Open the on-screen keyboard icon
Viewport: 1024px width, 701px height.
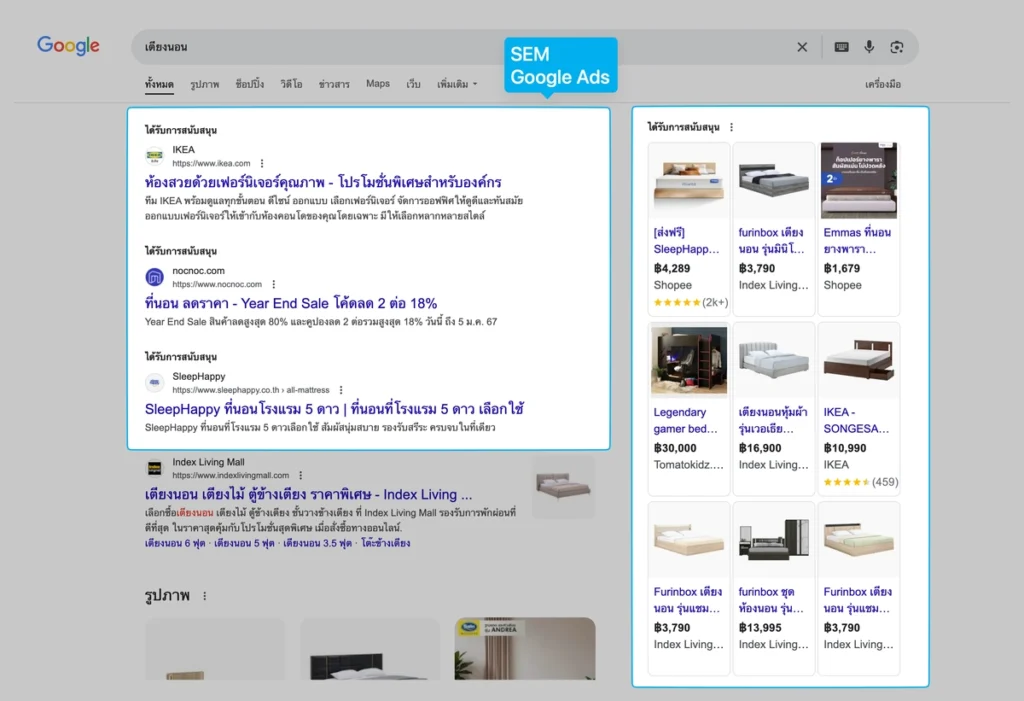click(841, 47)
